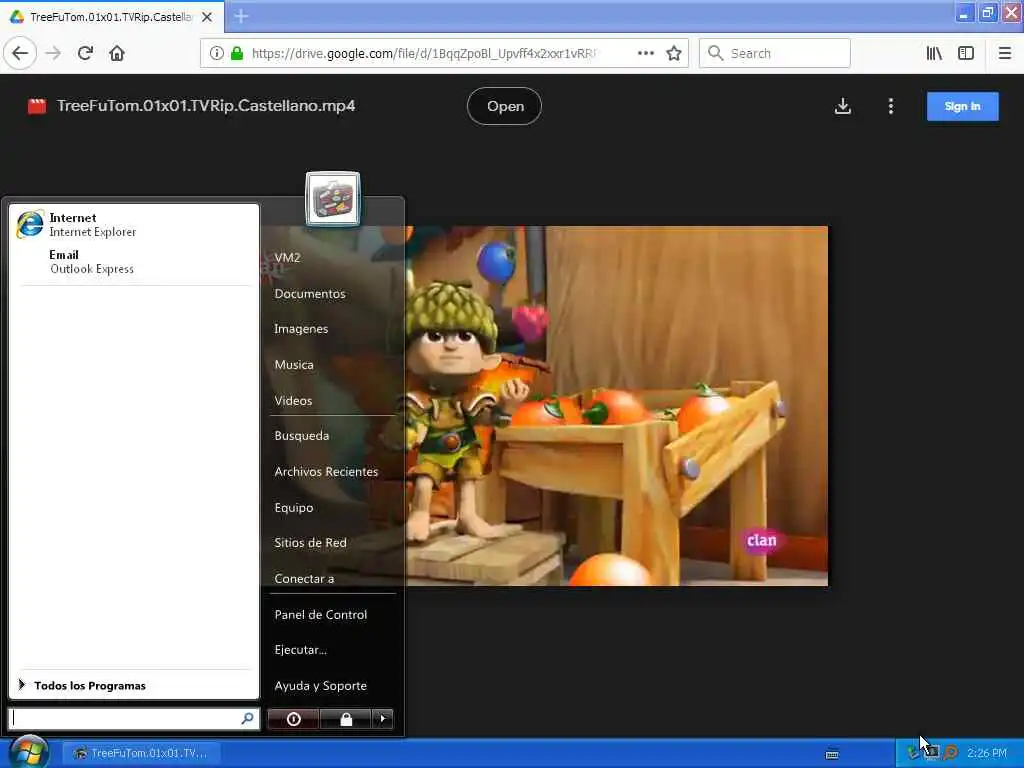Click the browser forward arrow

coord(54,53)
